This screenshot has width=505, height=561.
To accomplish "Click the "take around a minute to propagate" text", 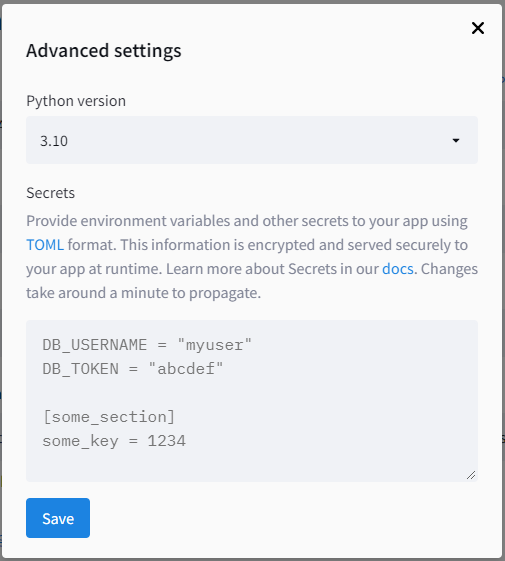I will click(144, 293).
